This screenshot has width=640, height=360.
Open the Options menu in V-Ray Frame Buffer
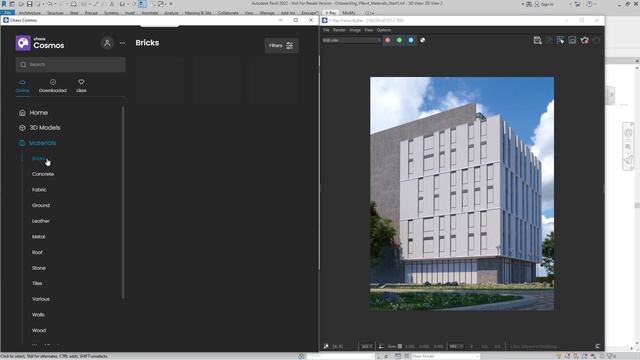point(384,30)
